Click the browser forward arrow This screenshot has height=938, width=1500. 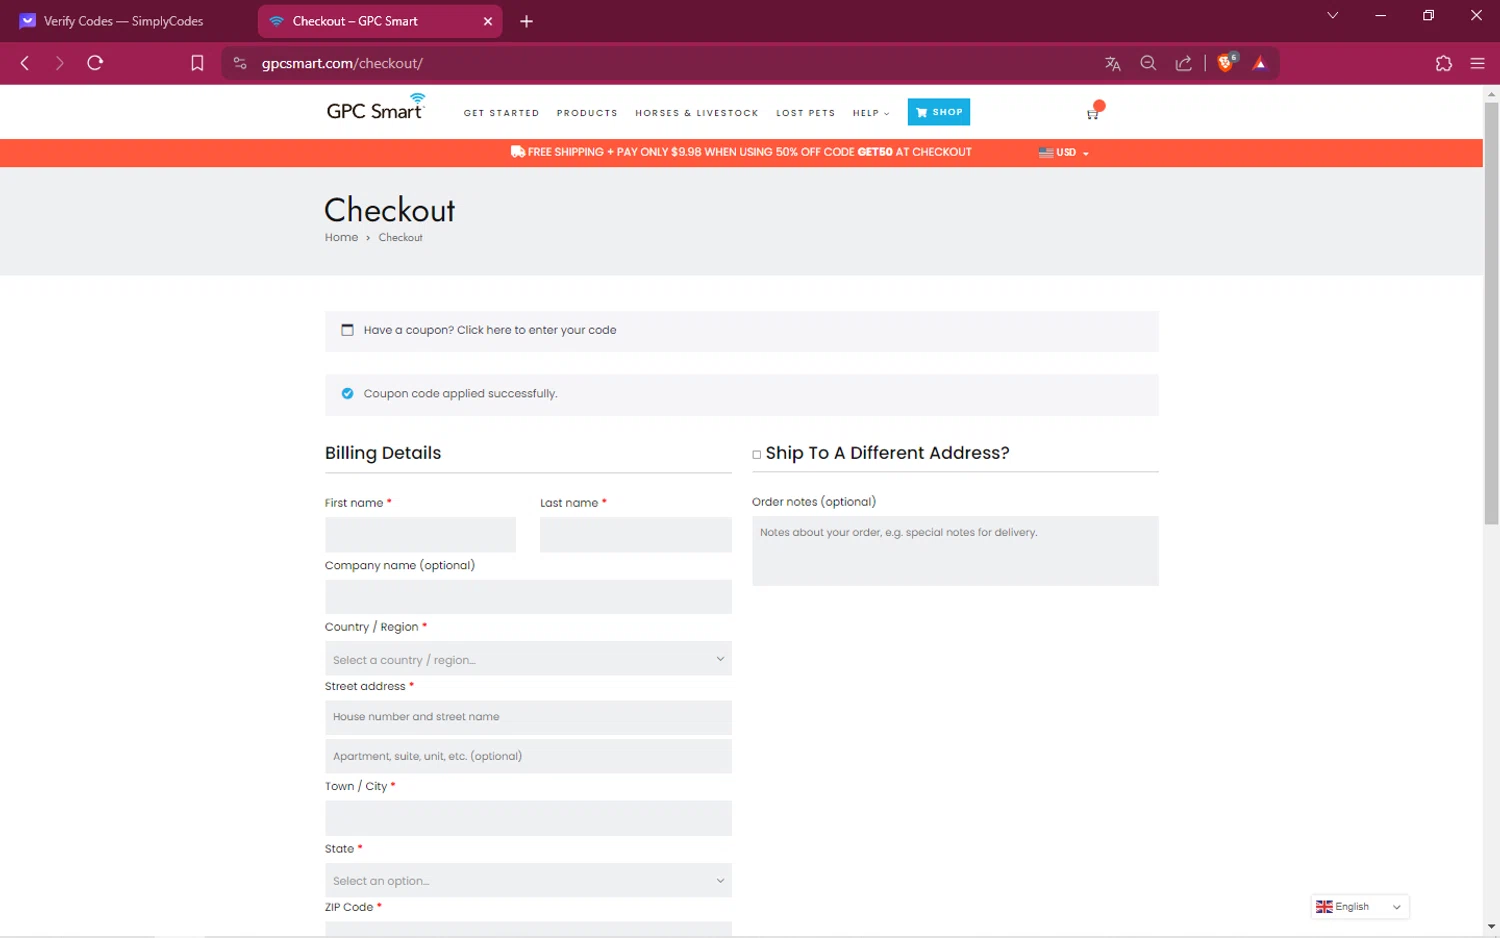point(59,63)
